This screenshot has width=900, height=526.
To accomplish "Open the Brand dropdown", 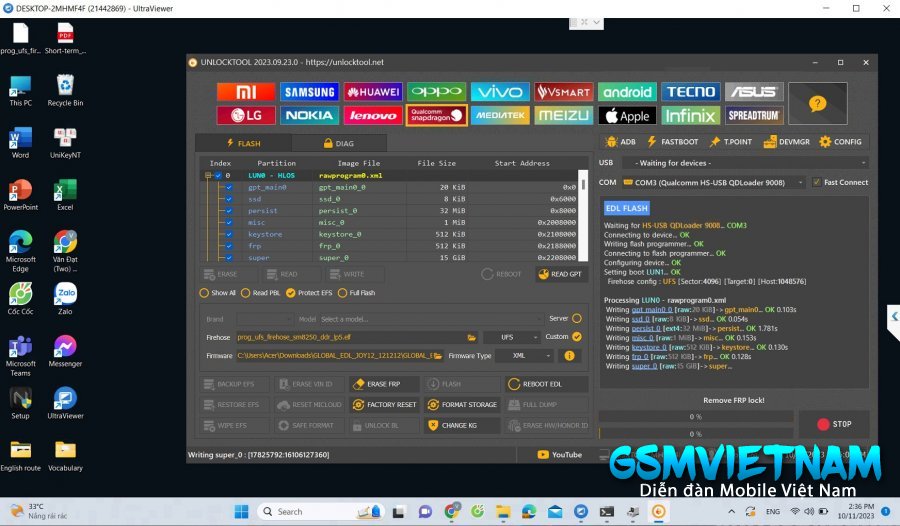I will (x=265, y=319).
